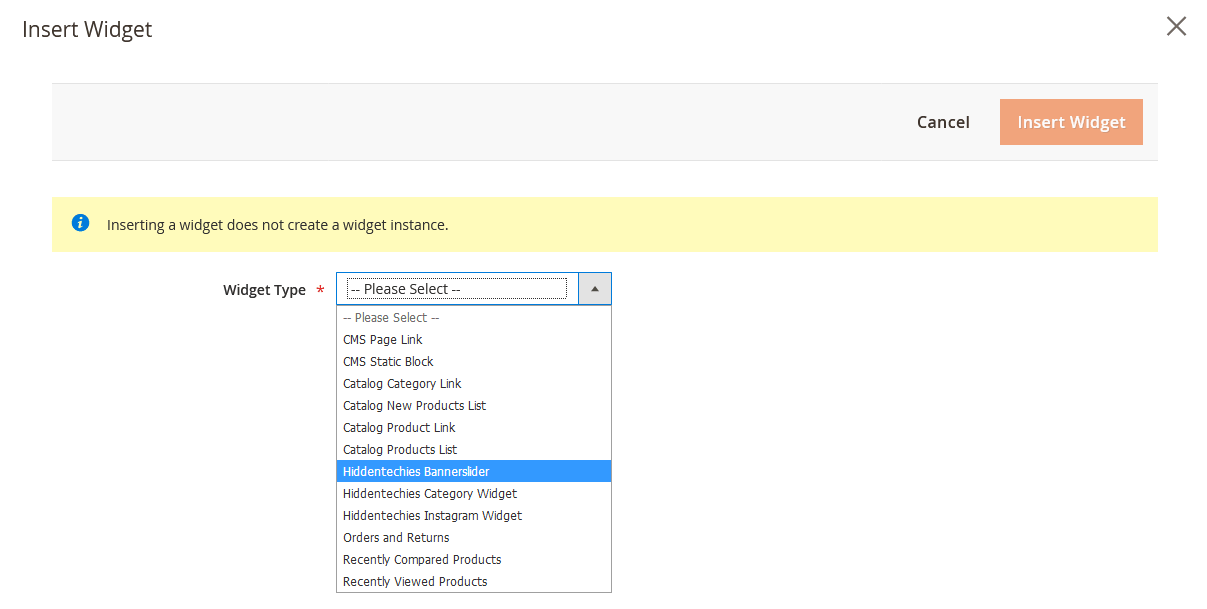Click the info icon in the yellow notice
Viewport: 1207px width, 609px height.
[80, 223]
